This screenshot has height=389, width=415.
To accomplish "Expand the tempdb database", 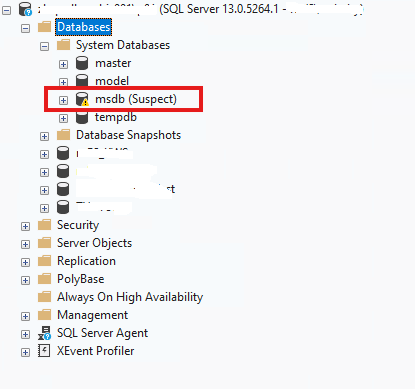I will click(x=63, y=118).
